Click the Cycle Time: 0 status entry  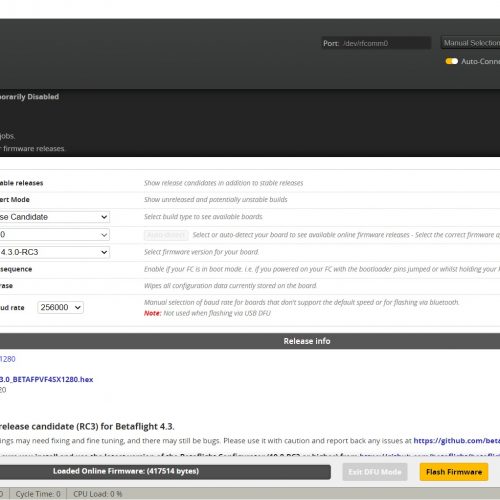tap(38, 494)
